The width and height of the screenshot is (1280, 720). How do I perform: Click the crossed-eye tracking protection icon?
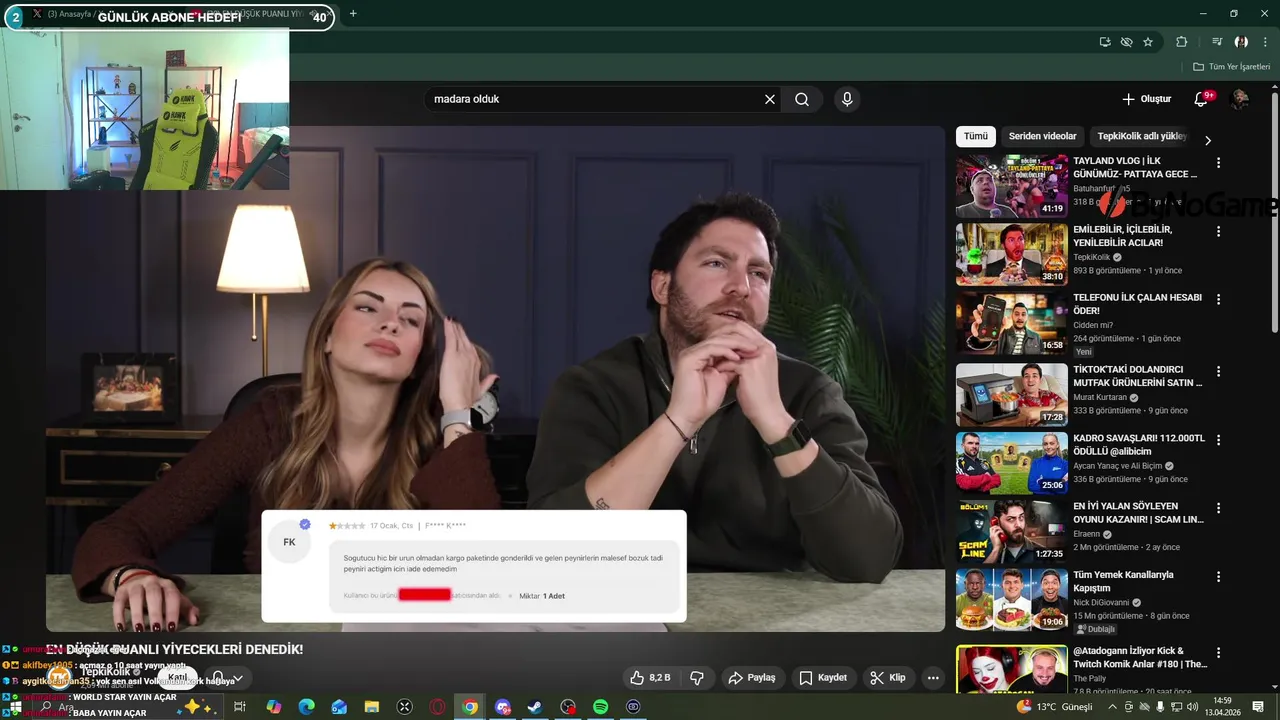point(1126,42)
